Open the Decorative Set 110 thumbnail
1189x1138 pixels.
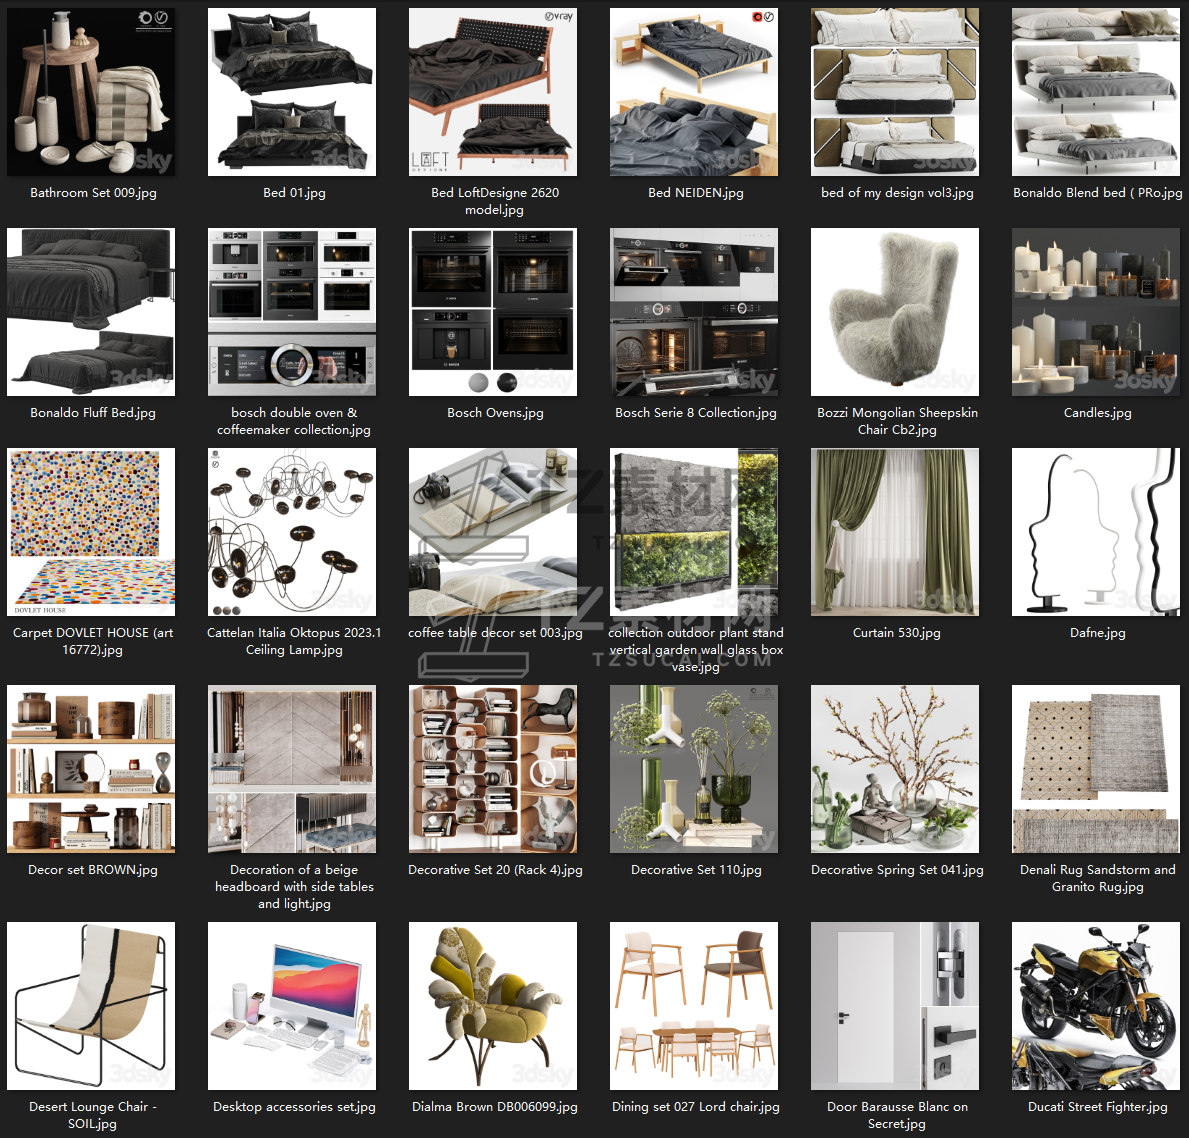point(694,769)
